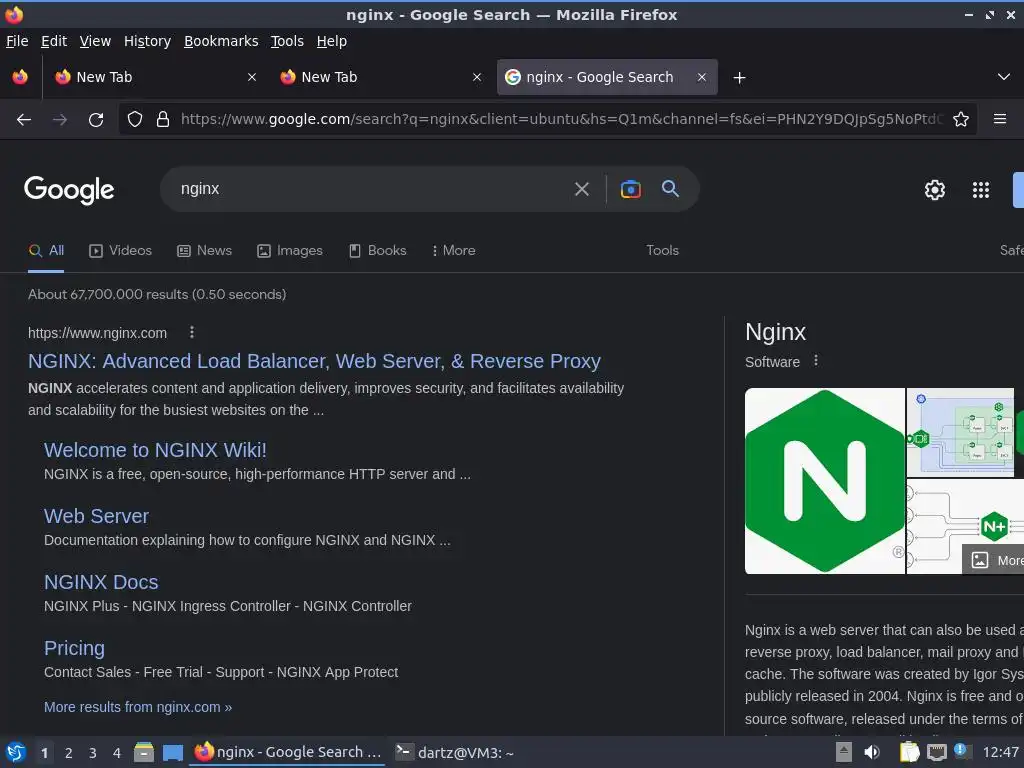The height and width of the screenshot is (768, 1024).
Task: Open the Nginx architecture diagram thumbnail
Action: (x=961, y=432)
